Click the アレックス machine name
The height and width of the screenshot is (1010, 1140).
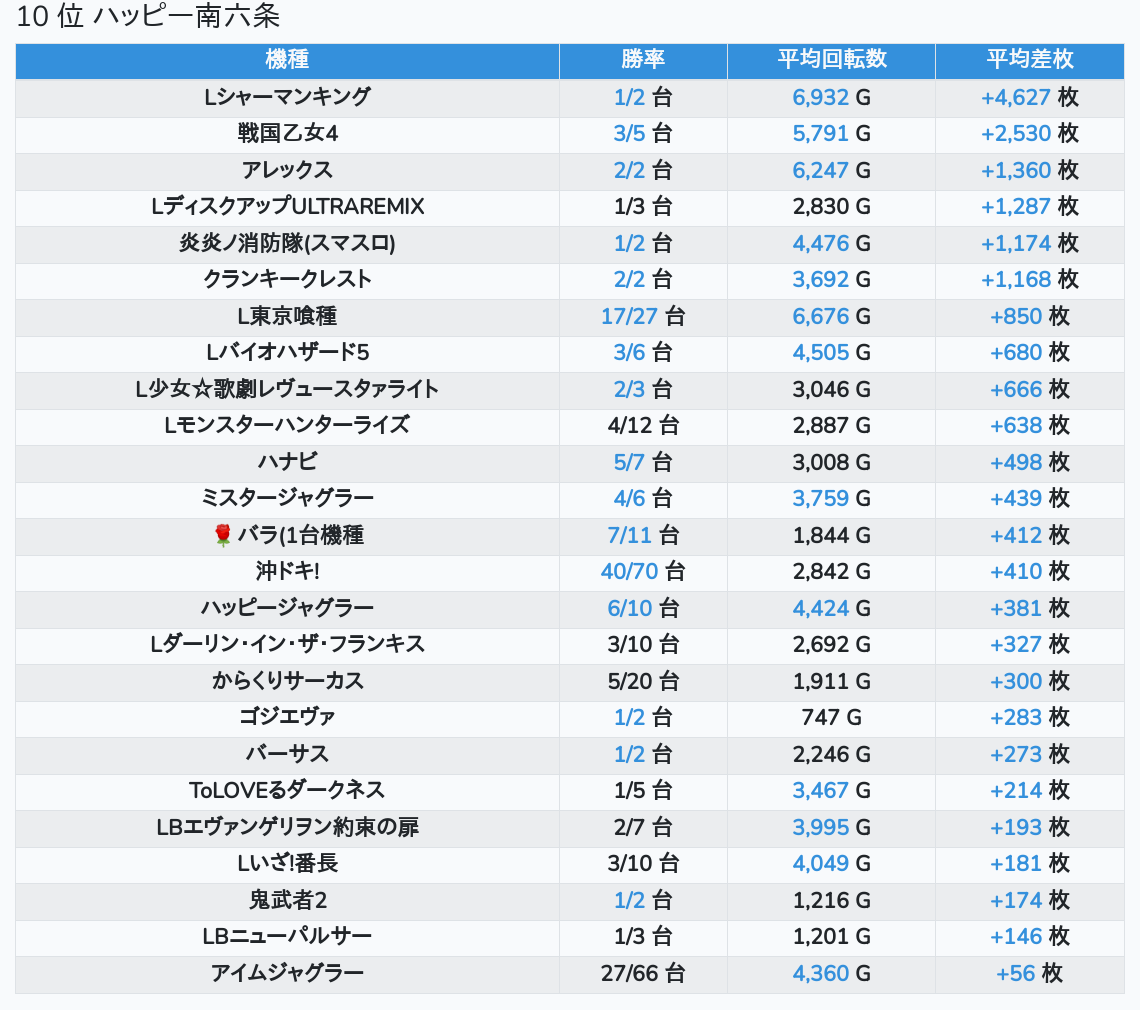click(x=287, y=170)
